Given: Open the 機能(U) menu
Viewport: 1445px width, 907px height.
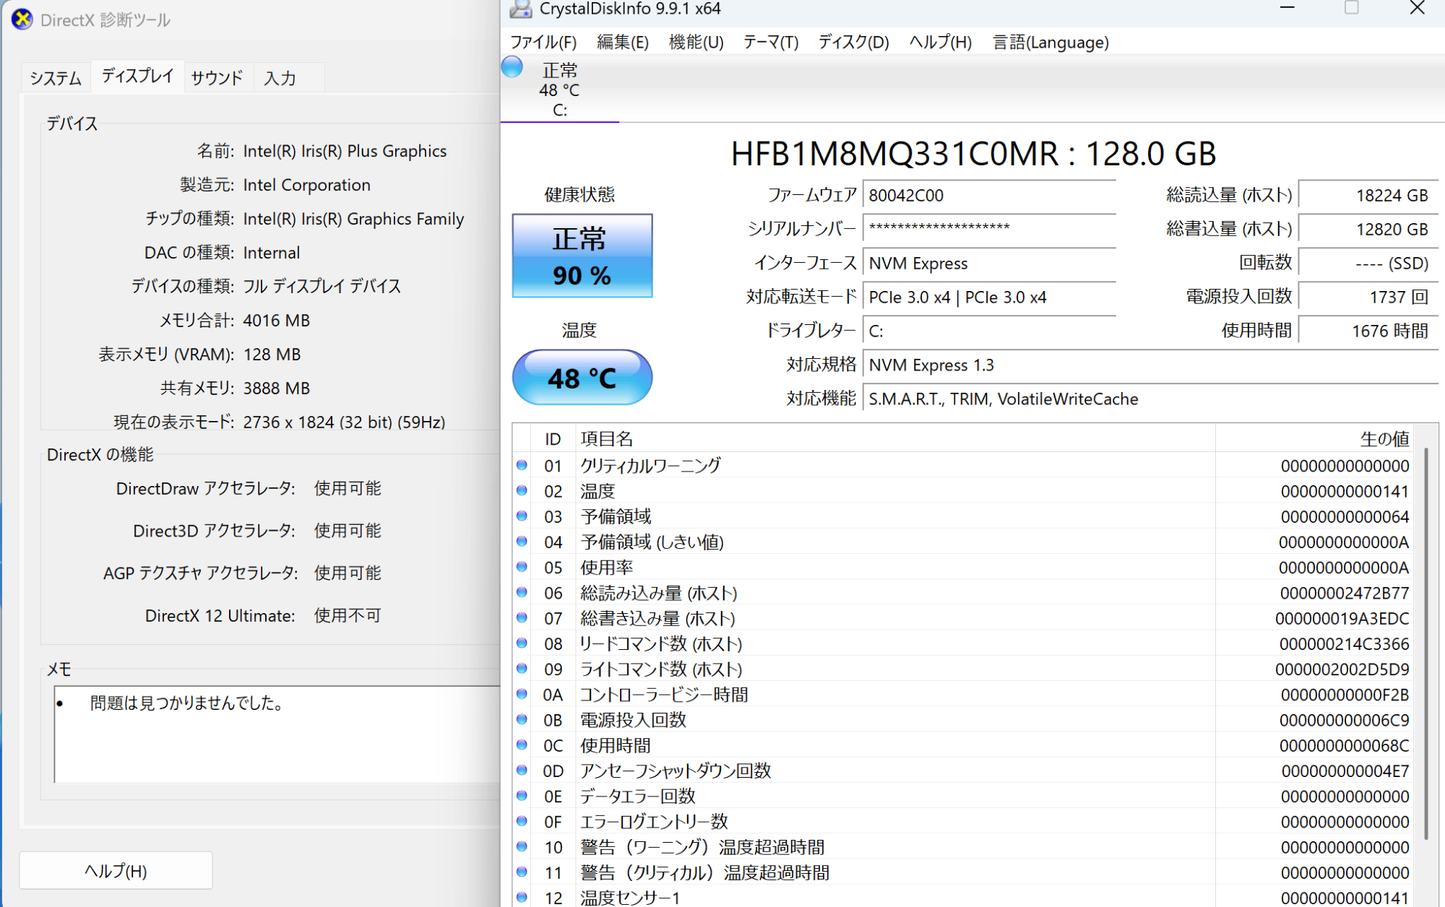Looking at the screenshot, I should click(696, 42).
